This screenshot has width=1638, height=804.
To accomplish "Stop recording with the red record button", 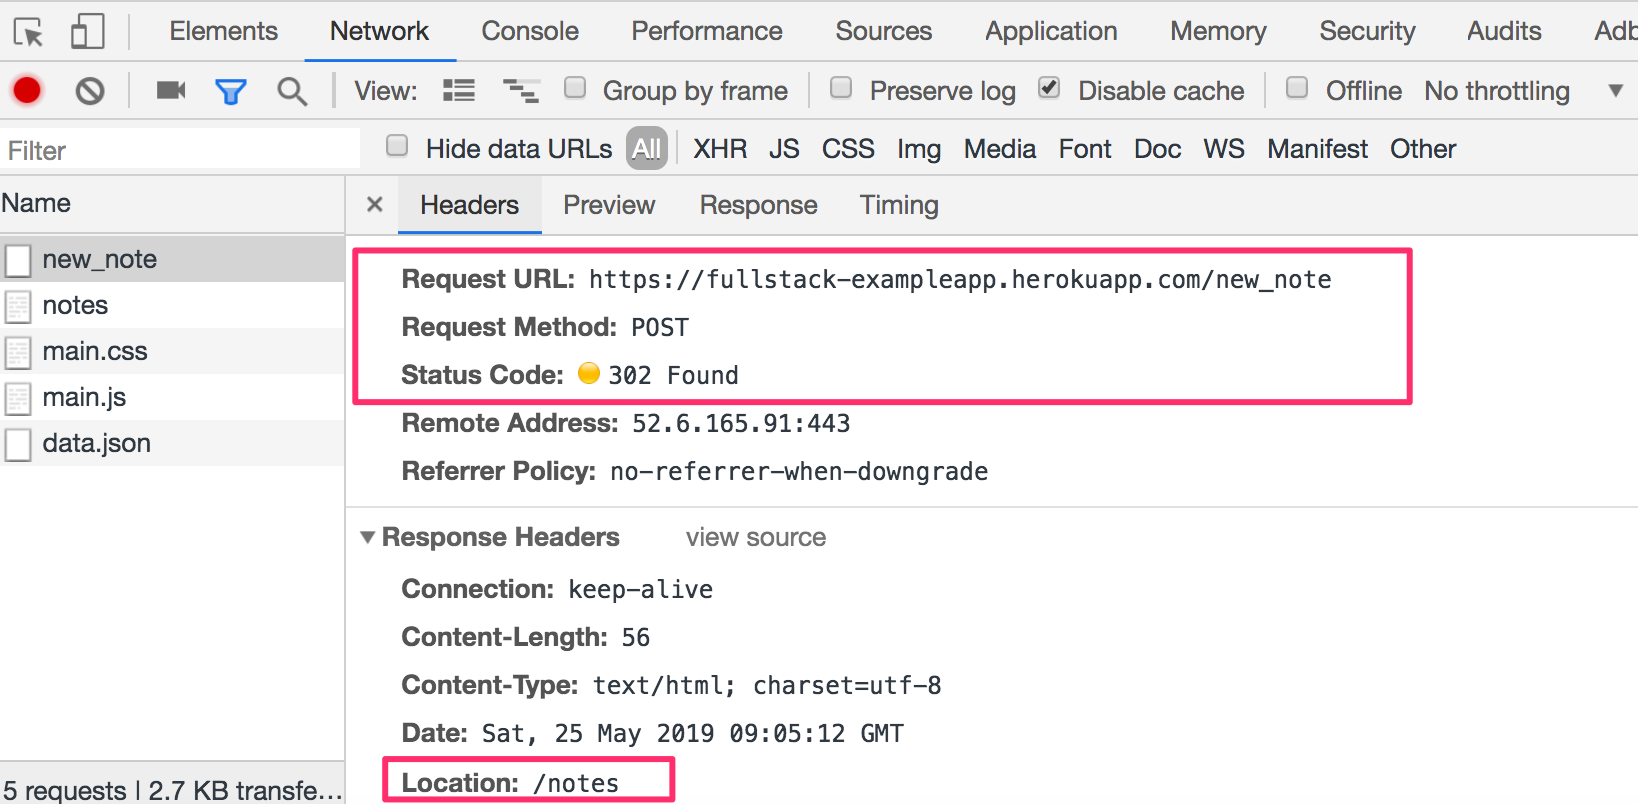I will tap(27, 91).
